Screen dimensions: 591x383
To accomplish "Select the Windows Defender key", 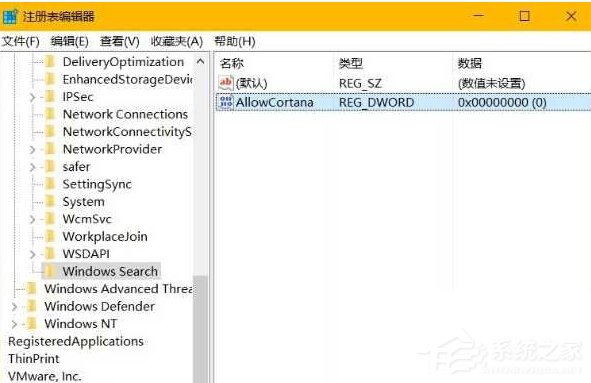I will [x=100, y=306].
